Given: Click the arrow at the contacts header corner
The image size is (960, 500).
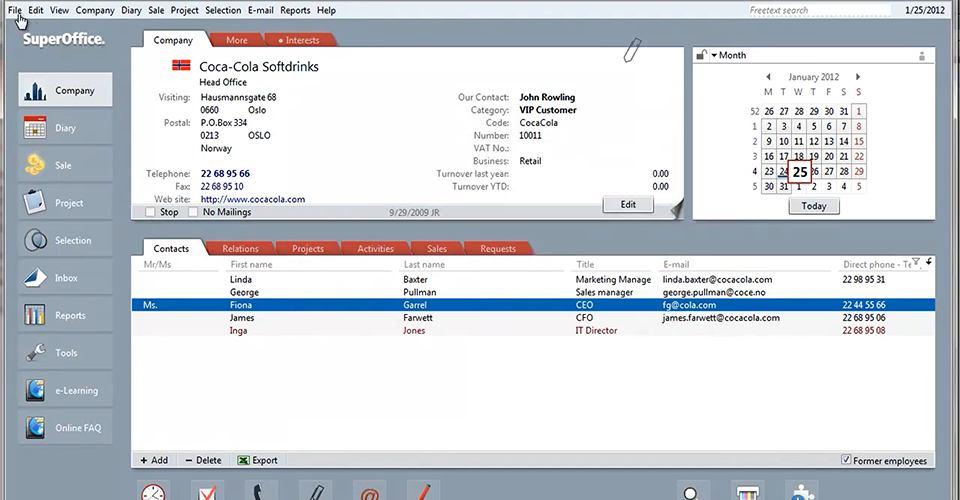Looking at the screenshot, I should pos(929,262).
